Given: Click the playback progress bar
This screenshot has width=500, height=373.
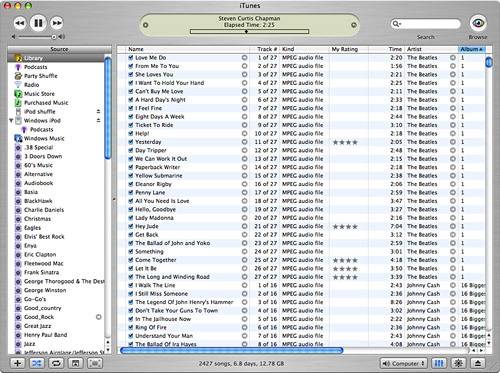Looking at the screenshot, I should click(x=249, y=32).
